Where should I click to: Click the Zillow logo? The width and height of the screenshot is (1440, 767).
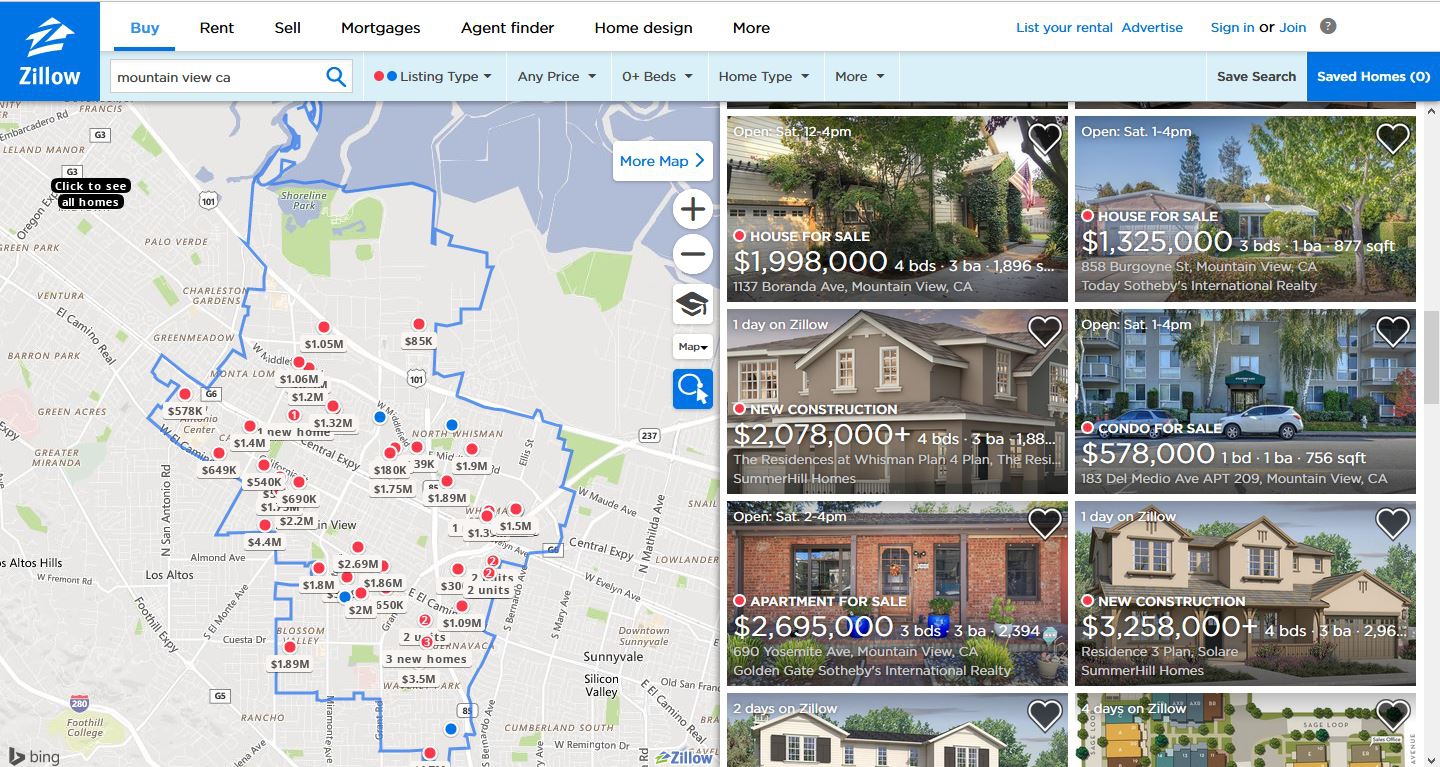[x=49, y=52]
